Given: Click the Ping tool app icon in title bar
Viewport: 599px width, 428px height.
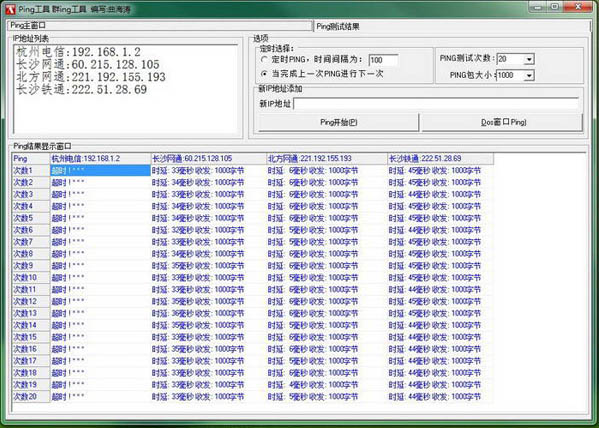Looking at the screenshot, I should pyautogui.click(x=10, y=9).
